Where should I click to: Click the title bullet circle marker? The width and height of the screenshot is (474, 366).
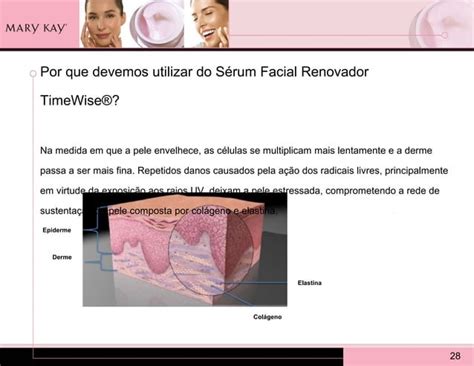point(33,73)
